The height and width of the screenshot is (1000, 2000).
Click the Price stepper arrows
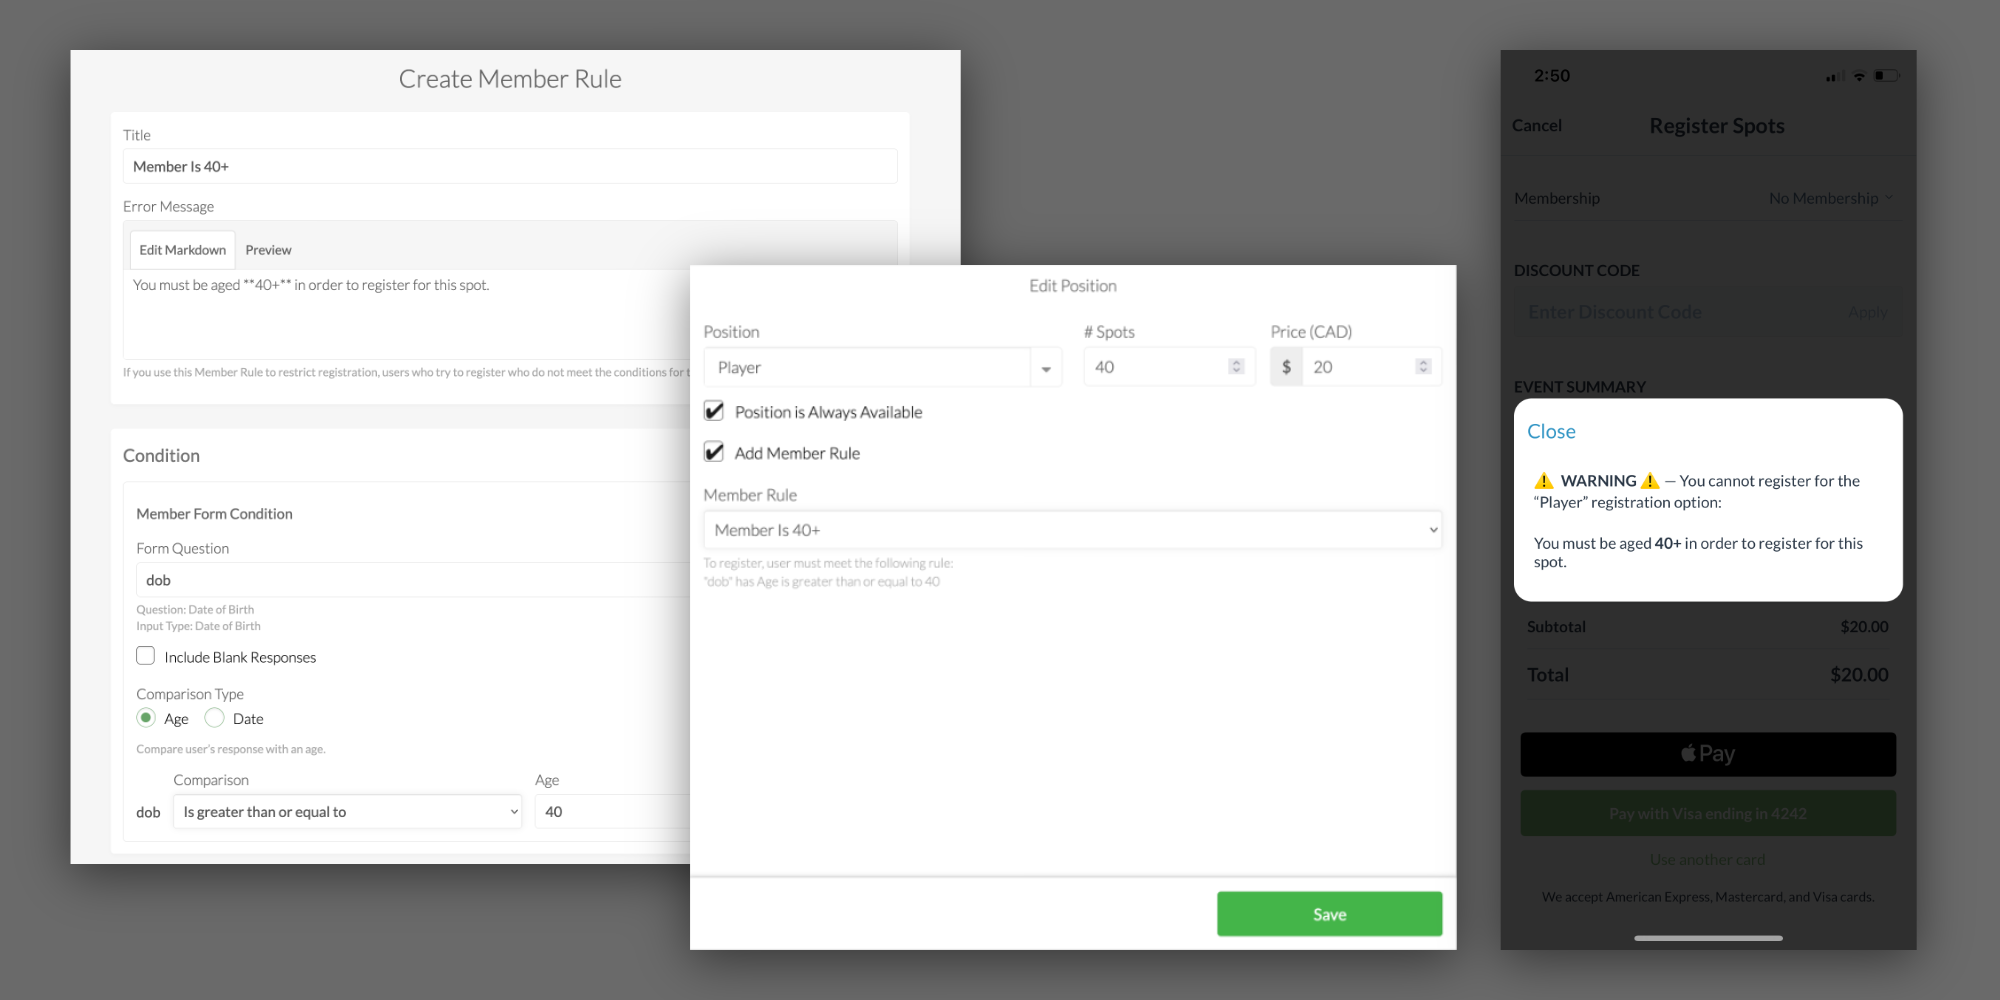coord(1423,367)
